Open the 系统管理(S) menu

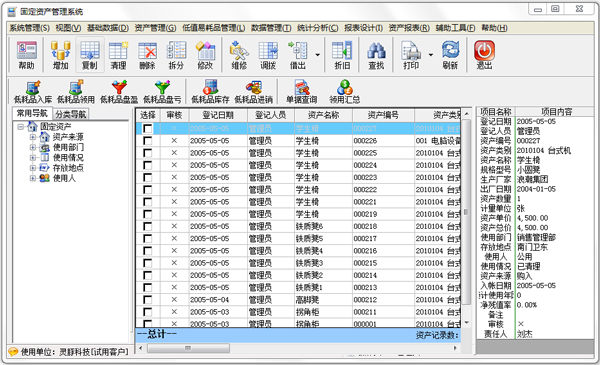tap(29, 28)
